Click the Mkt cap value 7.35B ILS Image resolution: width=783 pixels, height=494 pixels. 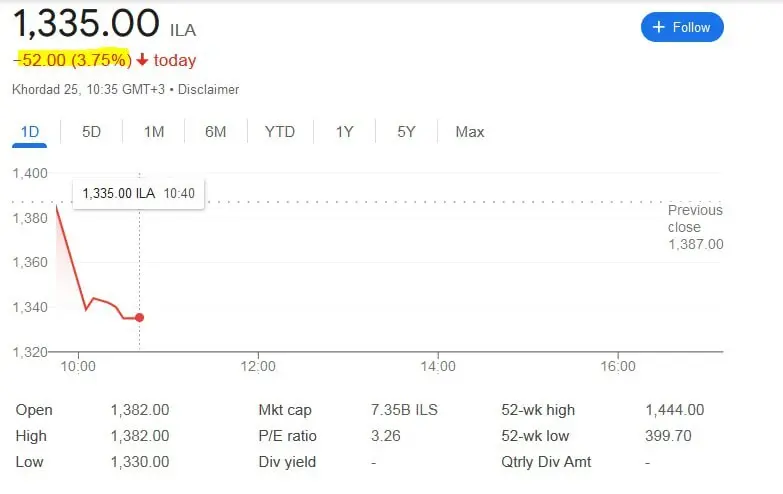point(404,410)
